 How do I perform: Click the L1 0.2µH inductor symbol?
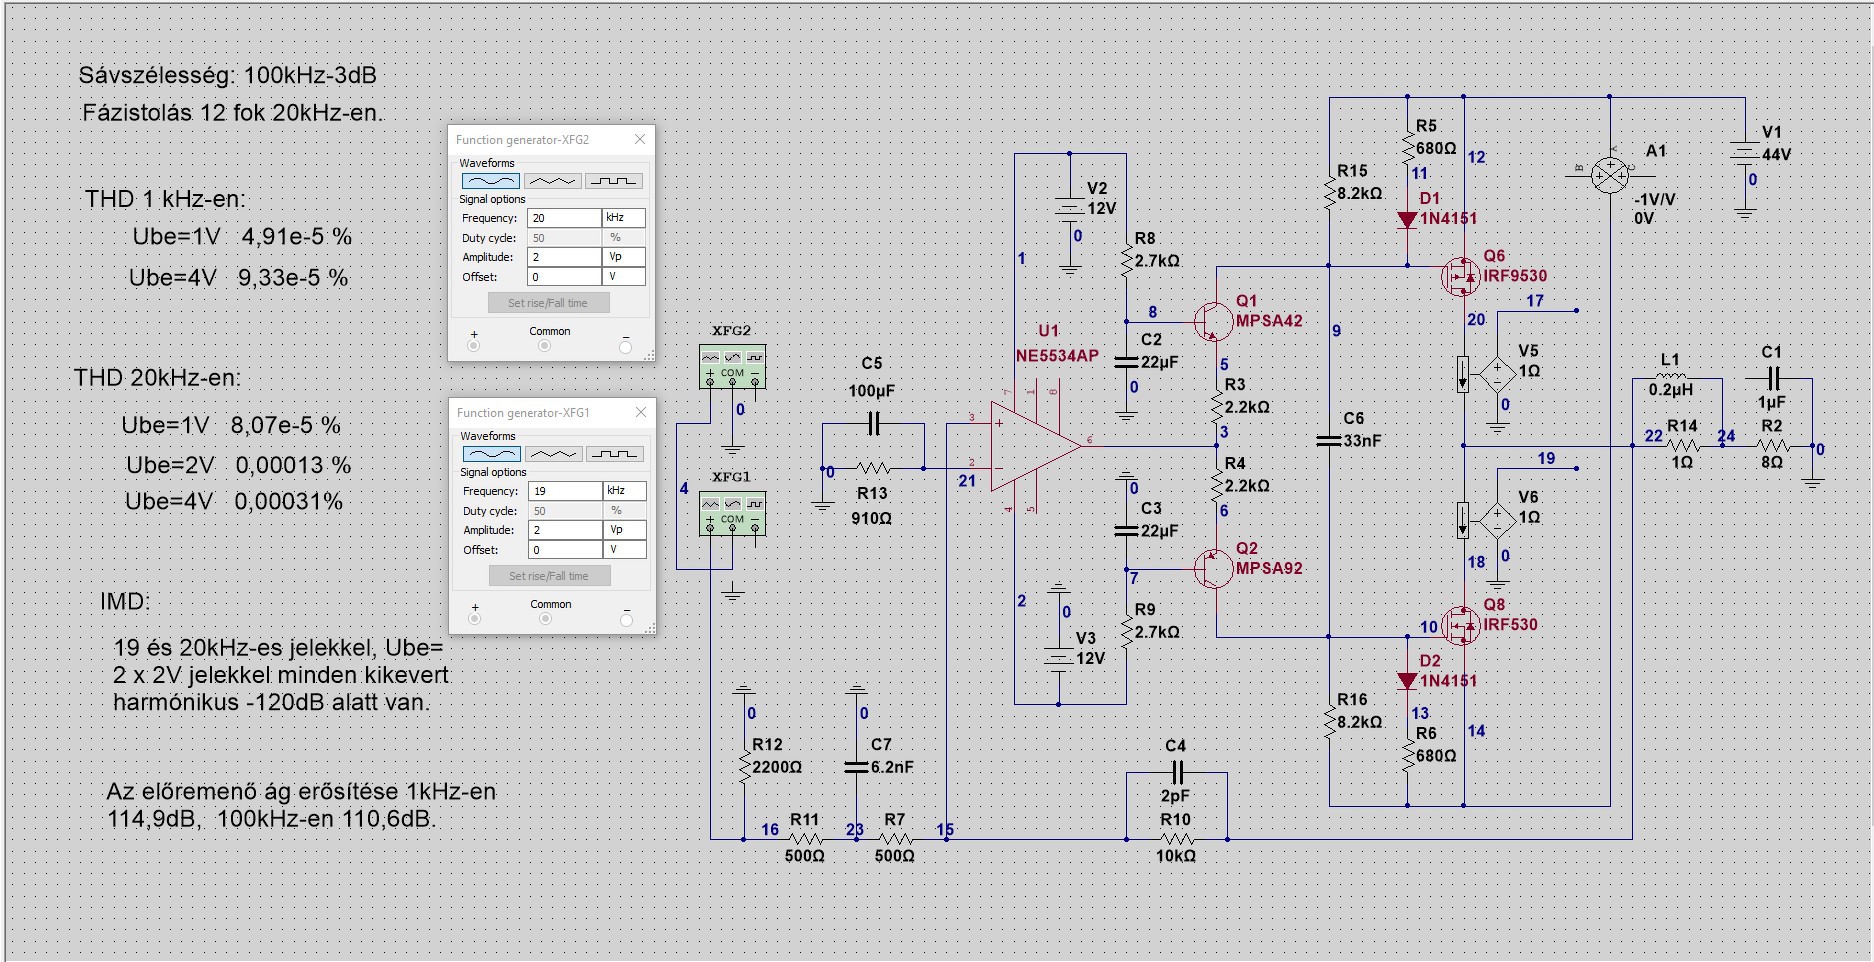1671,378
